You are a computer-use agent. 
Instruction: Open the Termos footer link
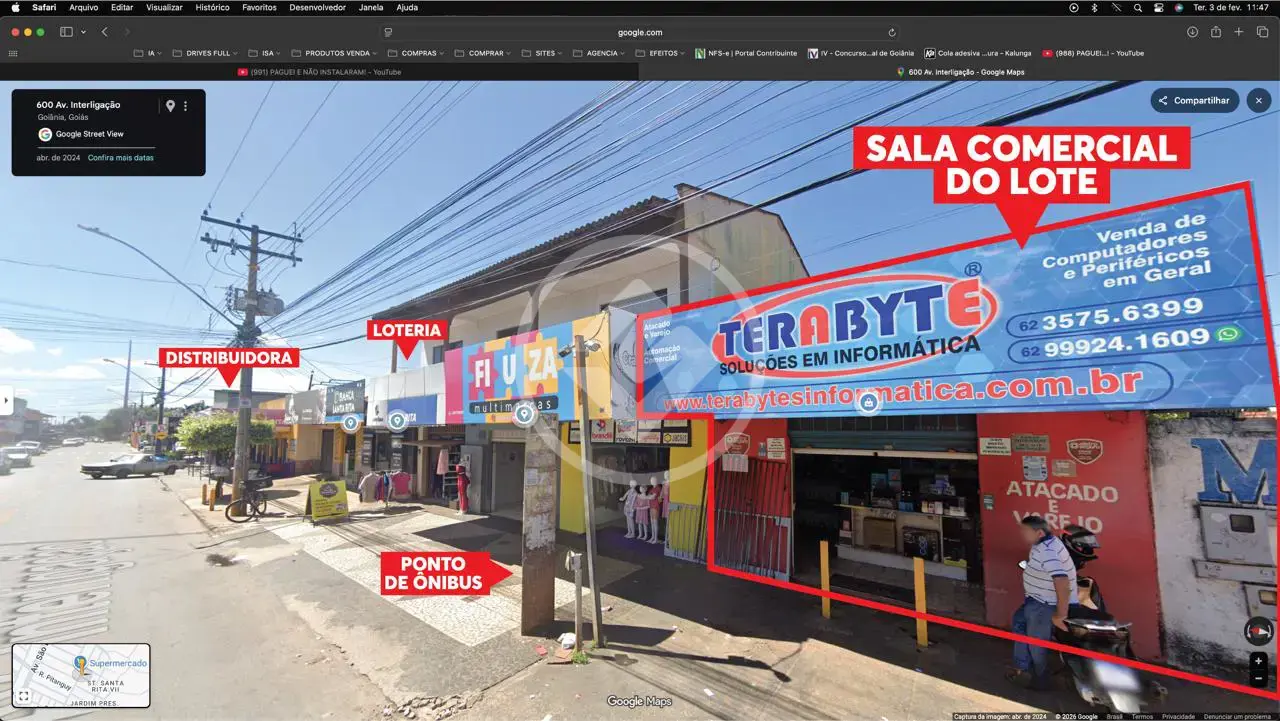(x=1142, y=716)
